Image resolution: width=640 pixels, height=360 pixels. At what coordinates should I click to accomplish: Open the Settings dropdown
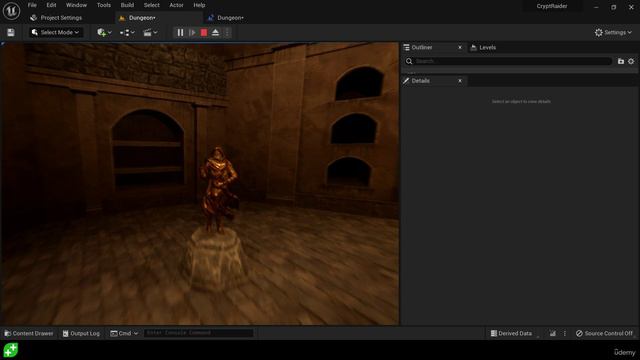pos(613,32)
